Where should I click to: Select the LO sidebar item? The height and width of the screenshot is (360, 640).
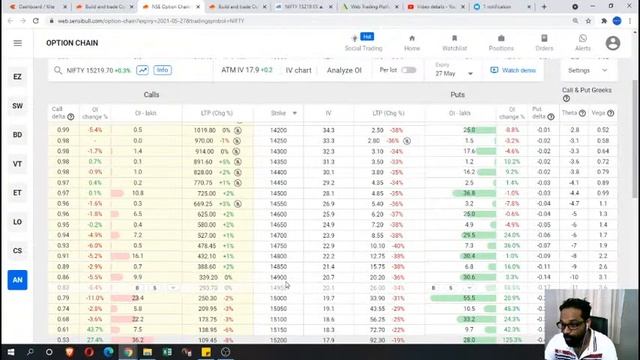17,222
